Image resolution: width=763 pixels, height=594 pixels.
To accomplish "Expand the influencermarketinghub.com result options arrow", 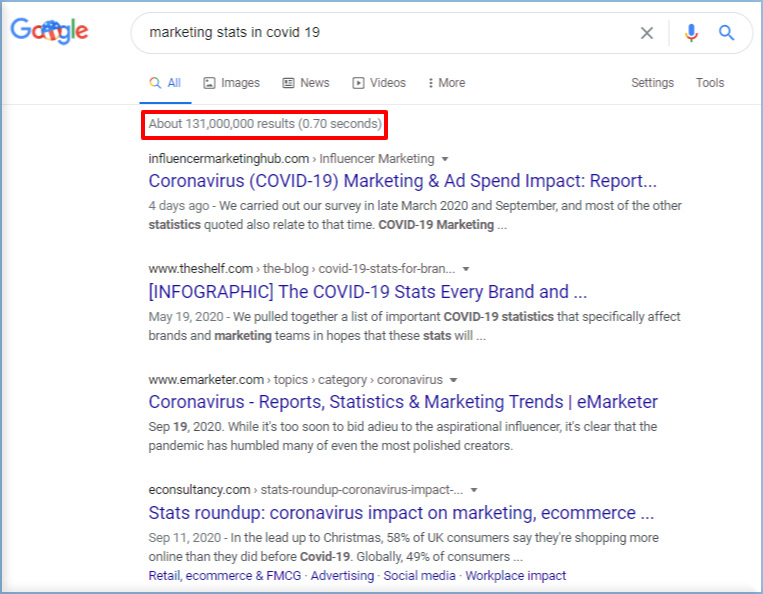I will [445, 159].
